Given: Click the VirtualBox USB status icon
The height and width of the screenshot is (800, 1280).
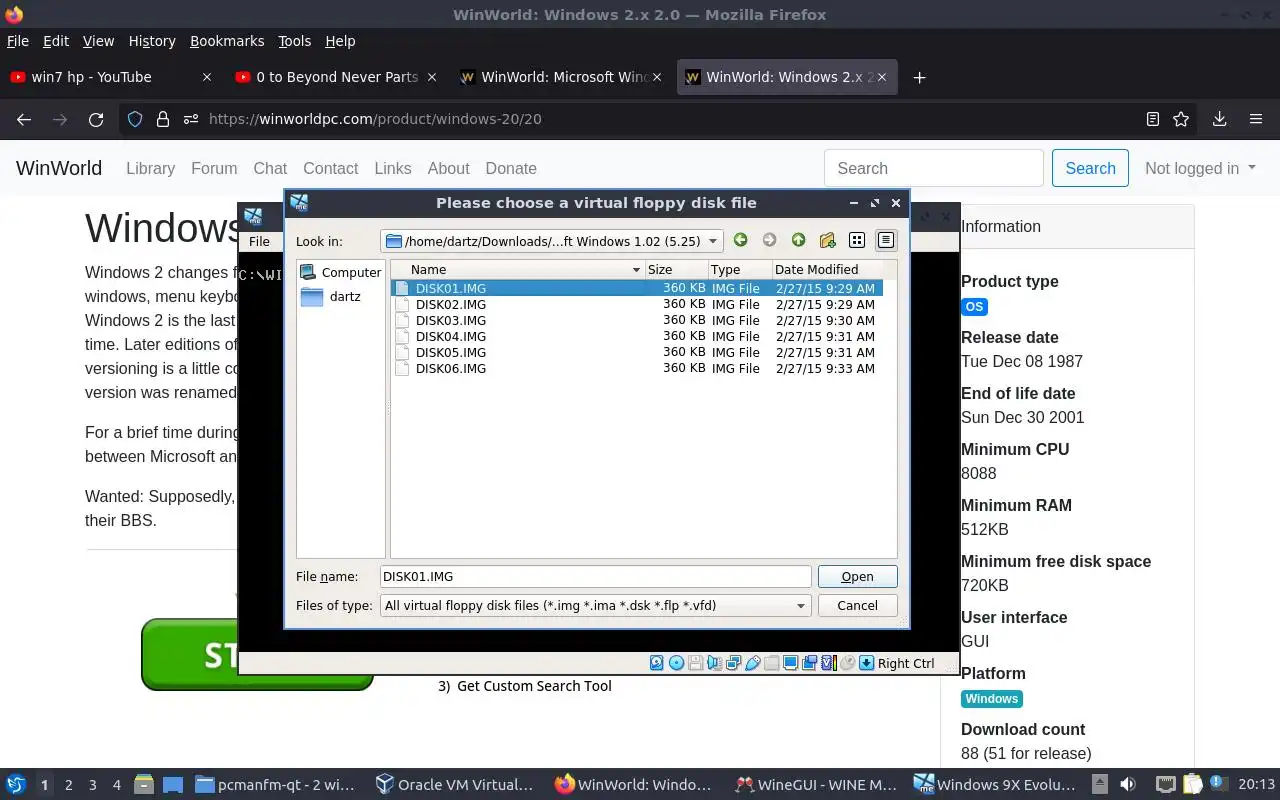Looking at the screenshot, I should pyautogui.click(x=753, y=663).
